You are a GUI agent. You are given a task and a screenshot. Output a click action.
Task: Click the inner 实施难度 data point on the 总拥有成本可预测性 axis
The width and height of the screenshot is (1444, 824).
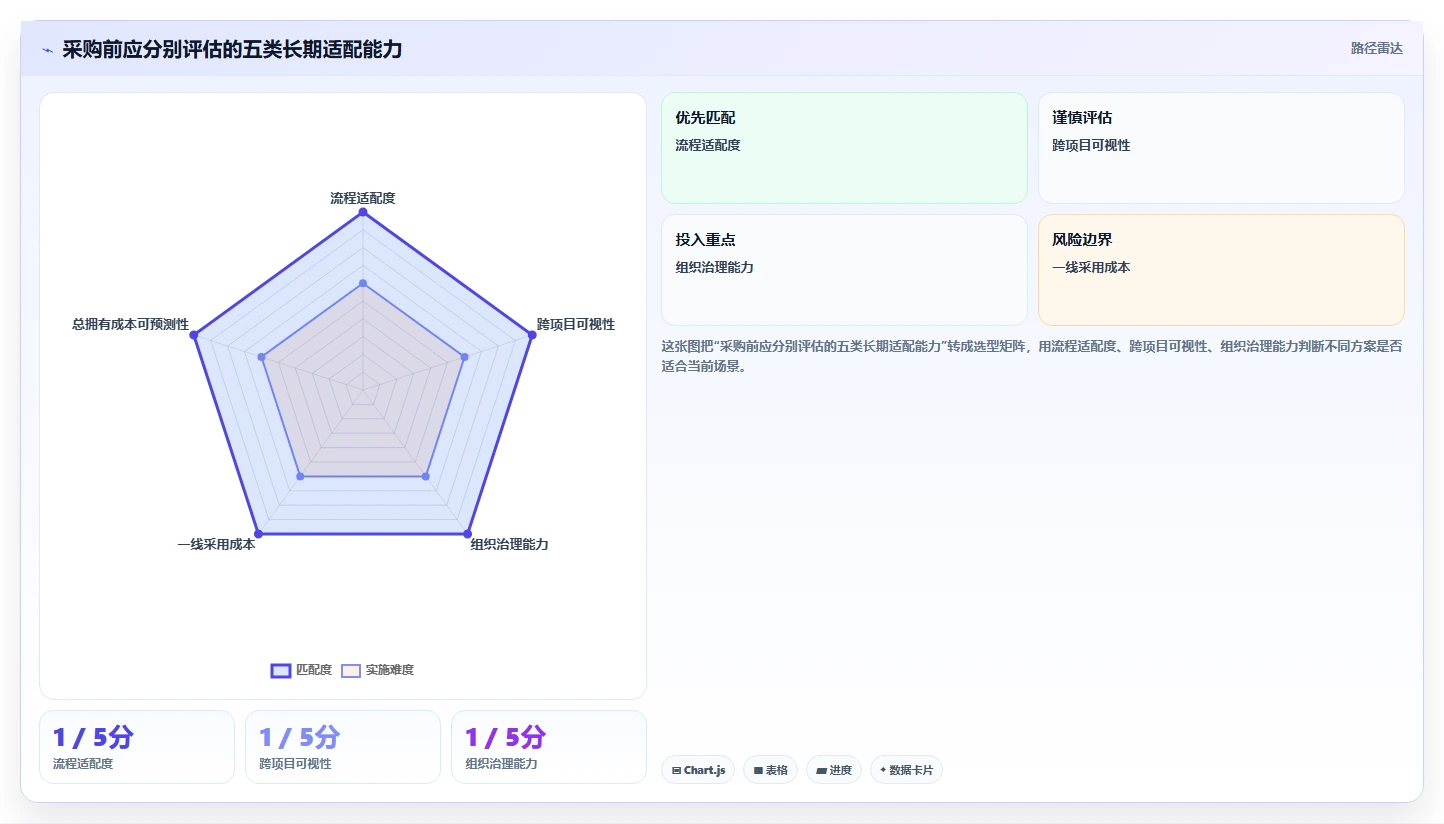pyautogui.click(x=261, y=356)
